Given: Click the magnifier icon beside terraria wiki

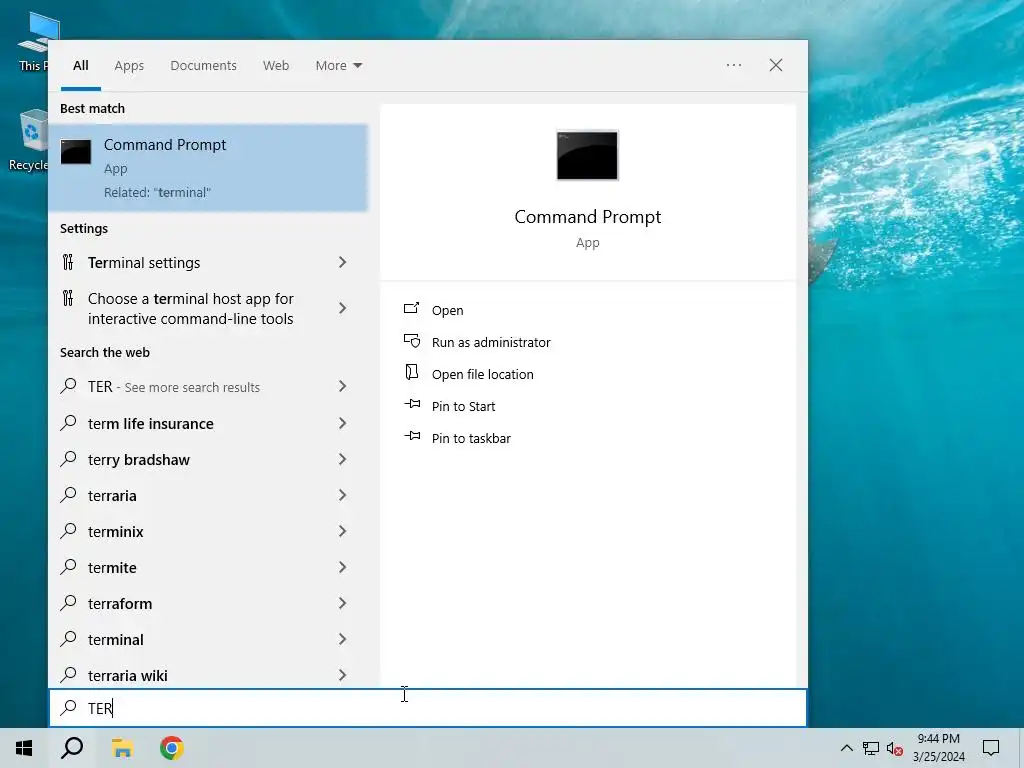Looking at the screenshot, I should [x=68, y=675].
